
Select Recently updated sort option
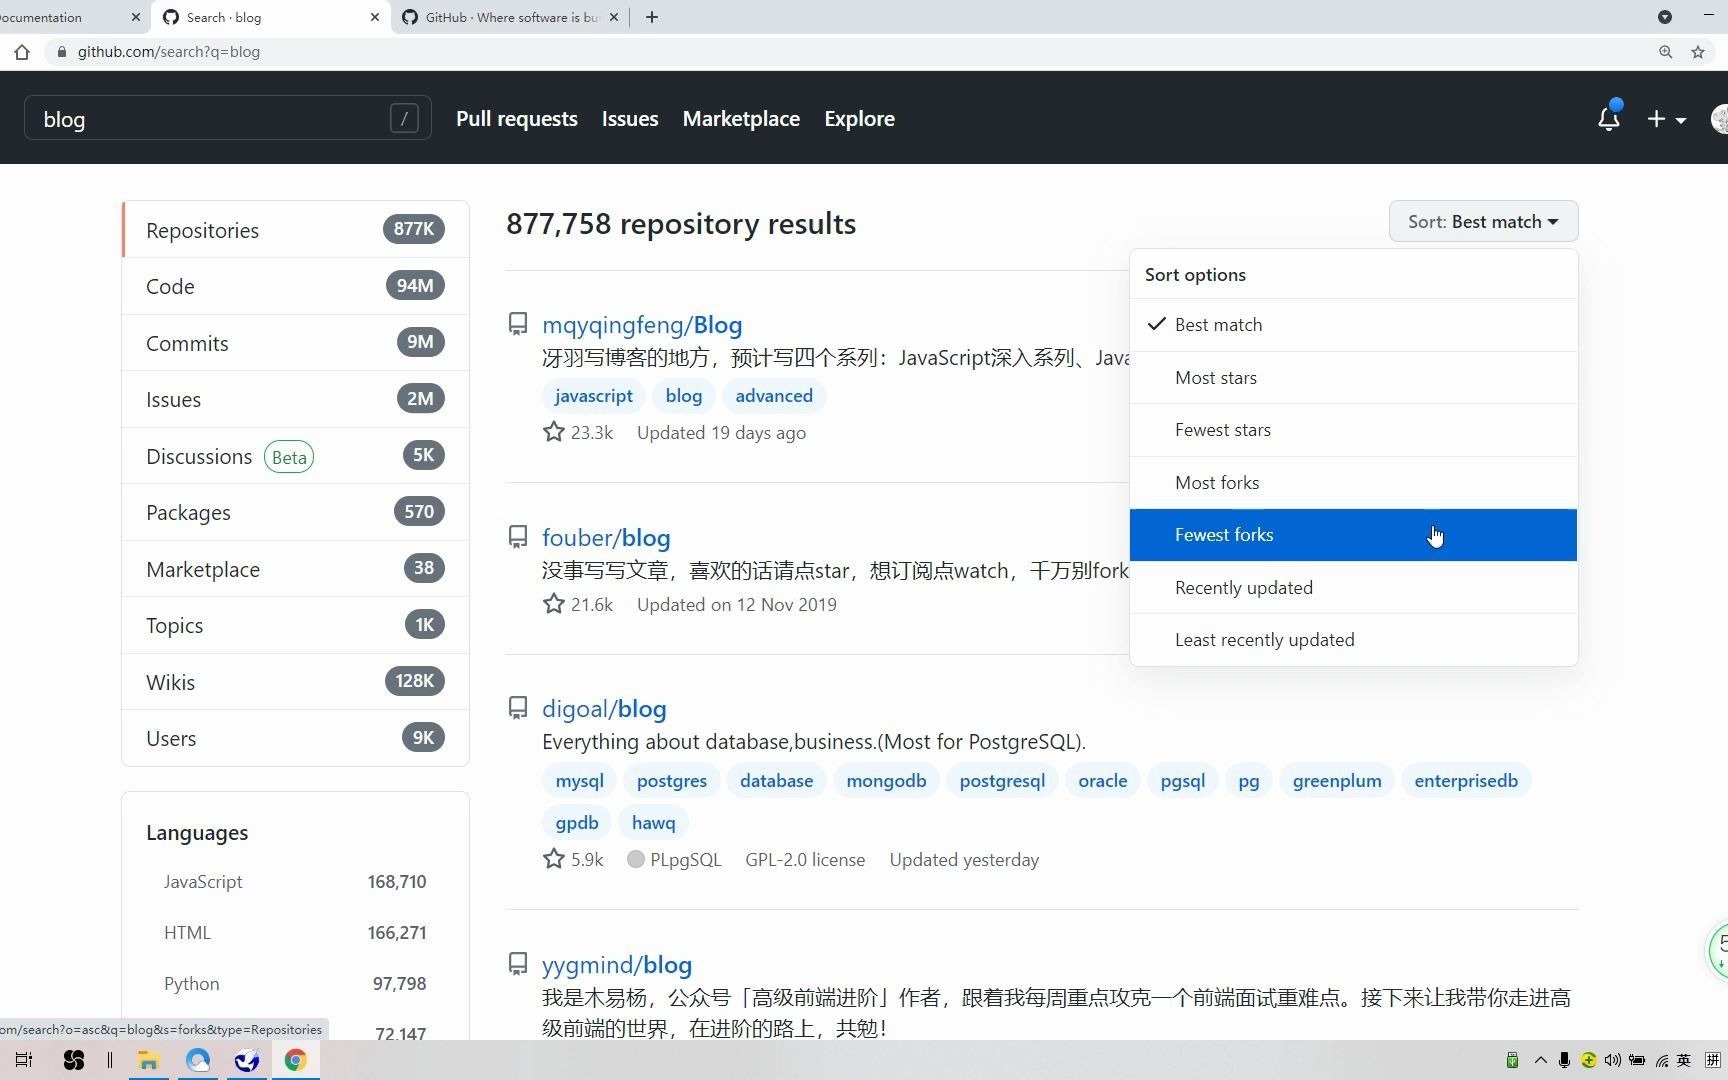pyautogui.click(x=1353, y=587)
